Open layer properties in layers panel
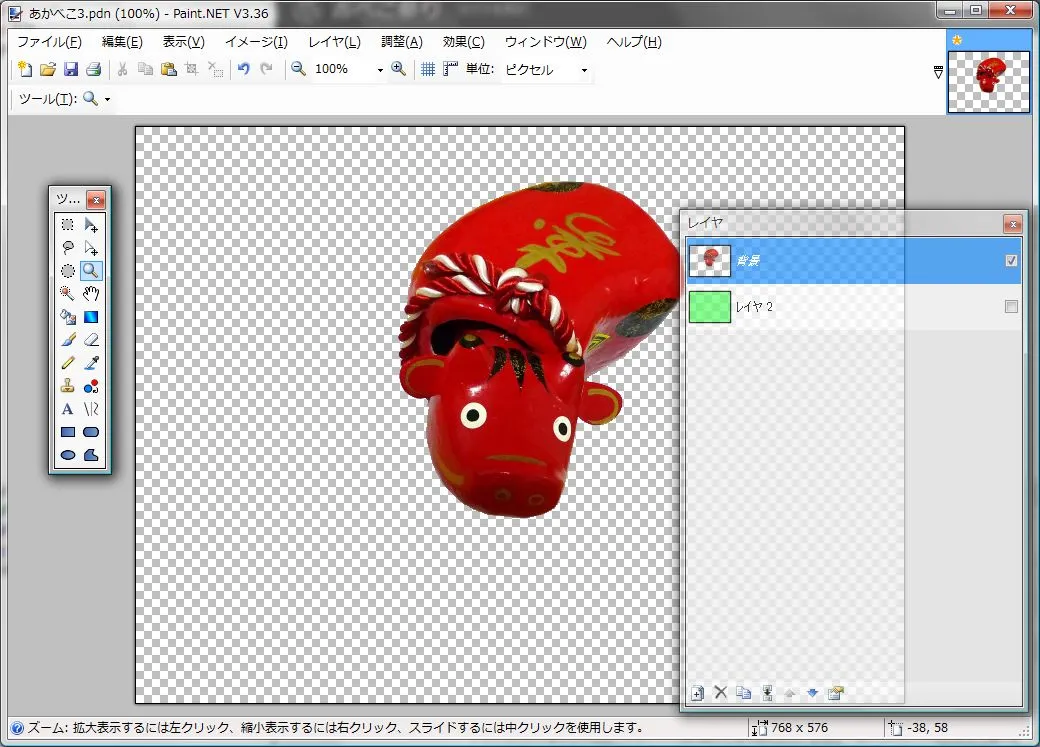This screenshot has width=1040, height=747. (x=836, y=692)
